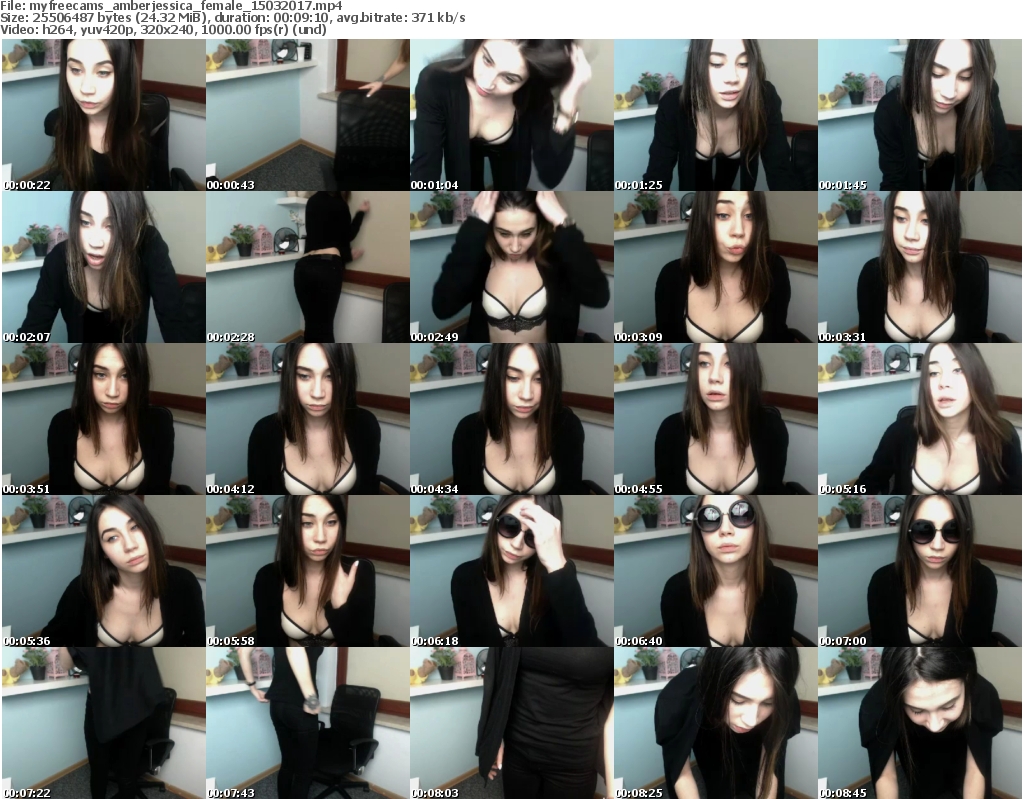Image resolution: width=1024 pixels, height=799 pixels.
Task: Choose the sunglasses frame at 00:06:18
Action: click(x=511, y=571)
